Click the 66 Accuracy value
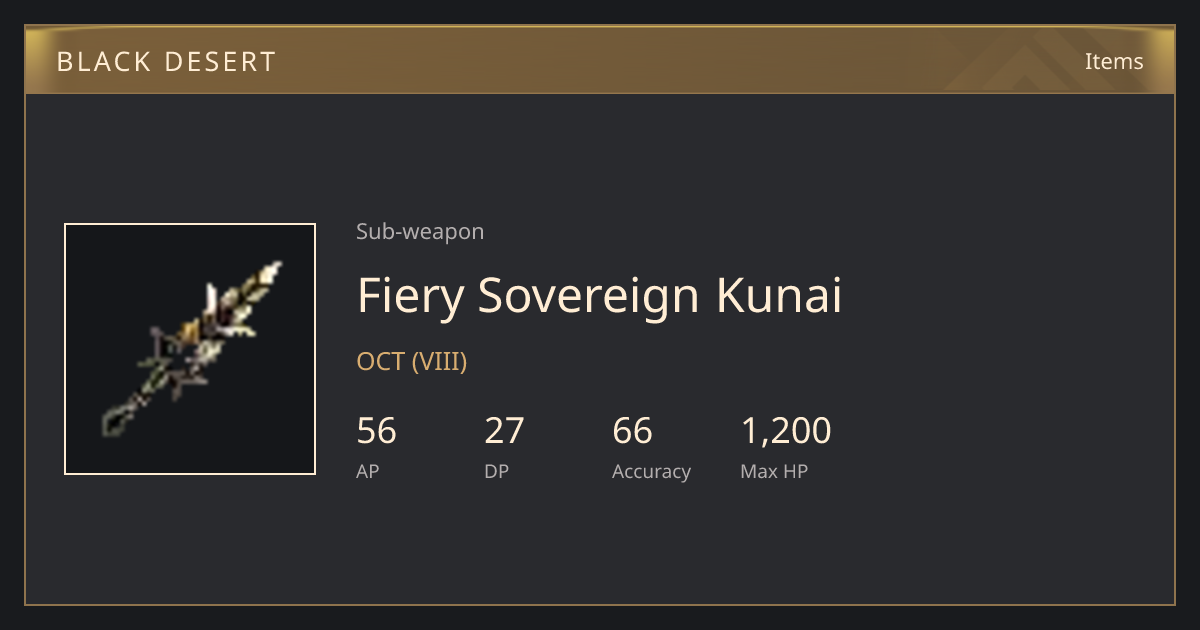 pyautogui.click(x=632, y=431)
